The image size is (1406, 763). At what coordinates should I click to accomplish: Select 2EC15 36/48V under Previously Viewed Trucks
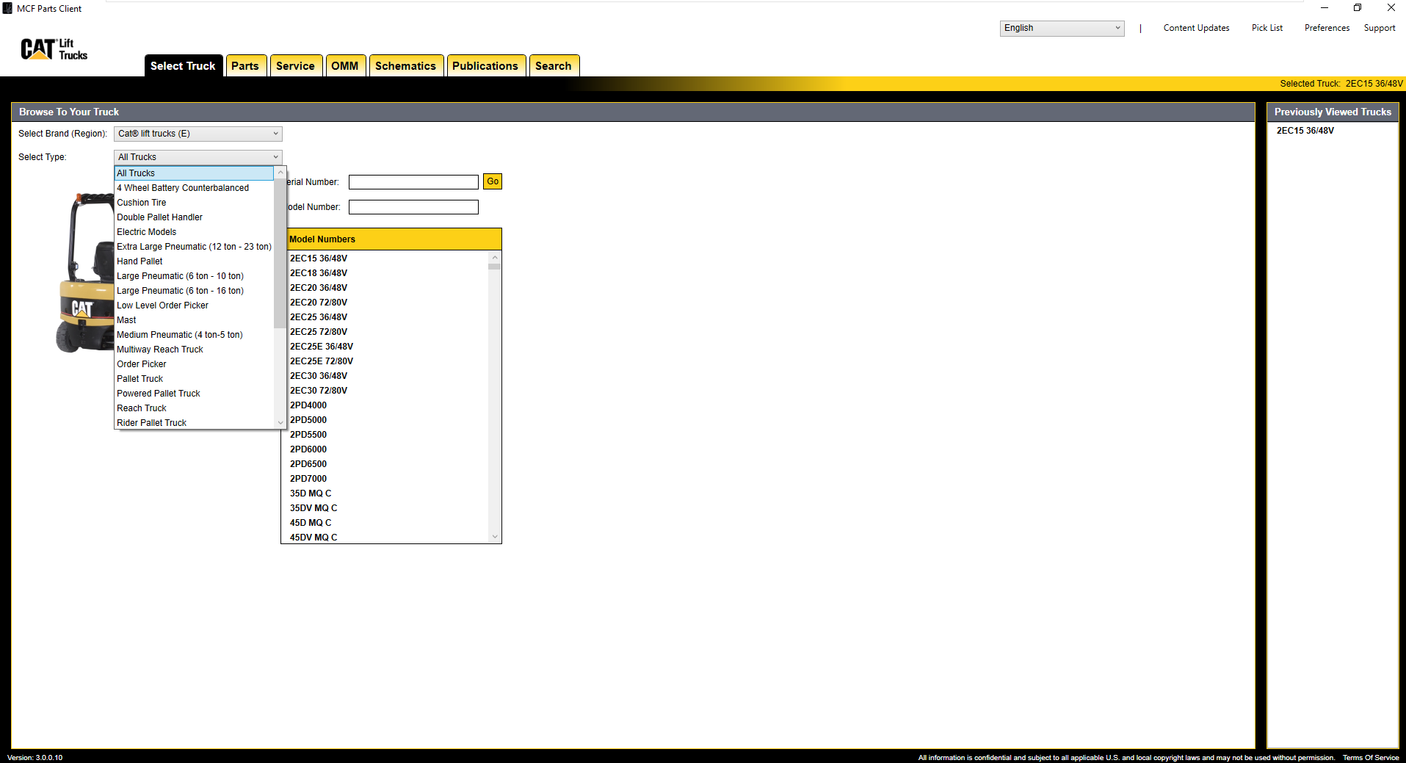(1306, 130)
